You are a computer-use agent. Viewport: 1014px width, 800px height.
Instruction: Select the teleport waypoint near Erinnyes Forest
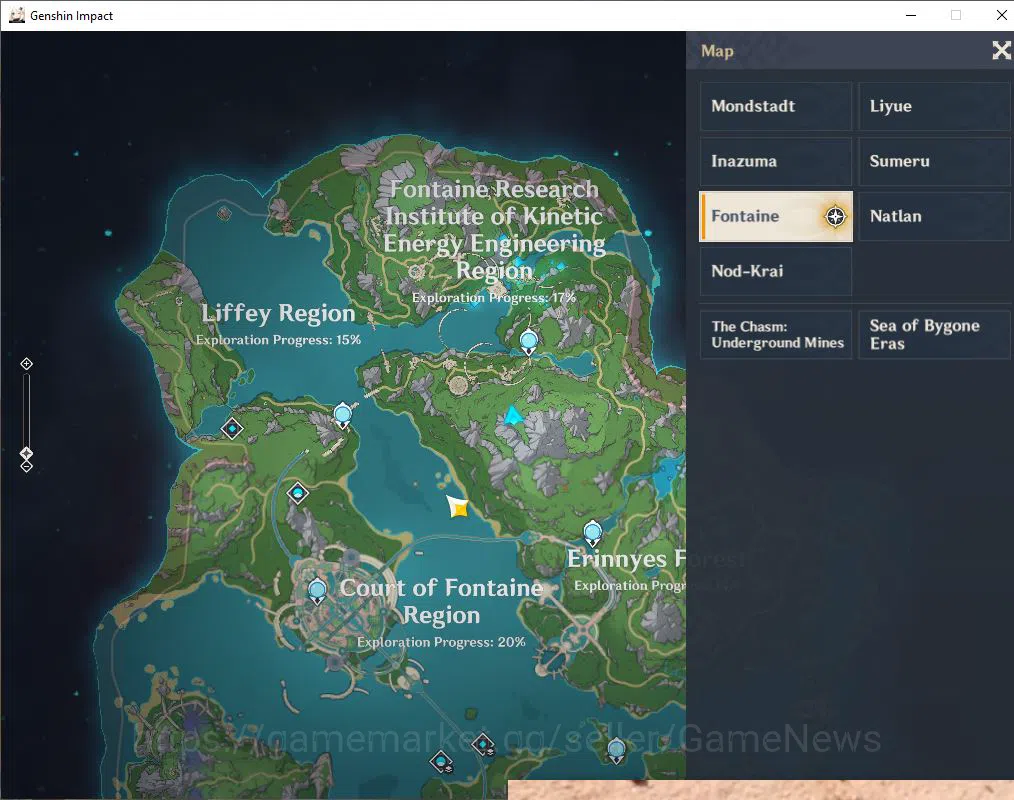(x=592, y=534)
